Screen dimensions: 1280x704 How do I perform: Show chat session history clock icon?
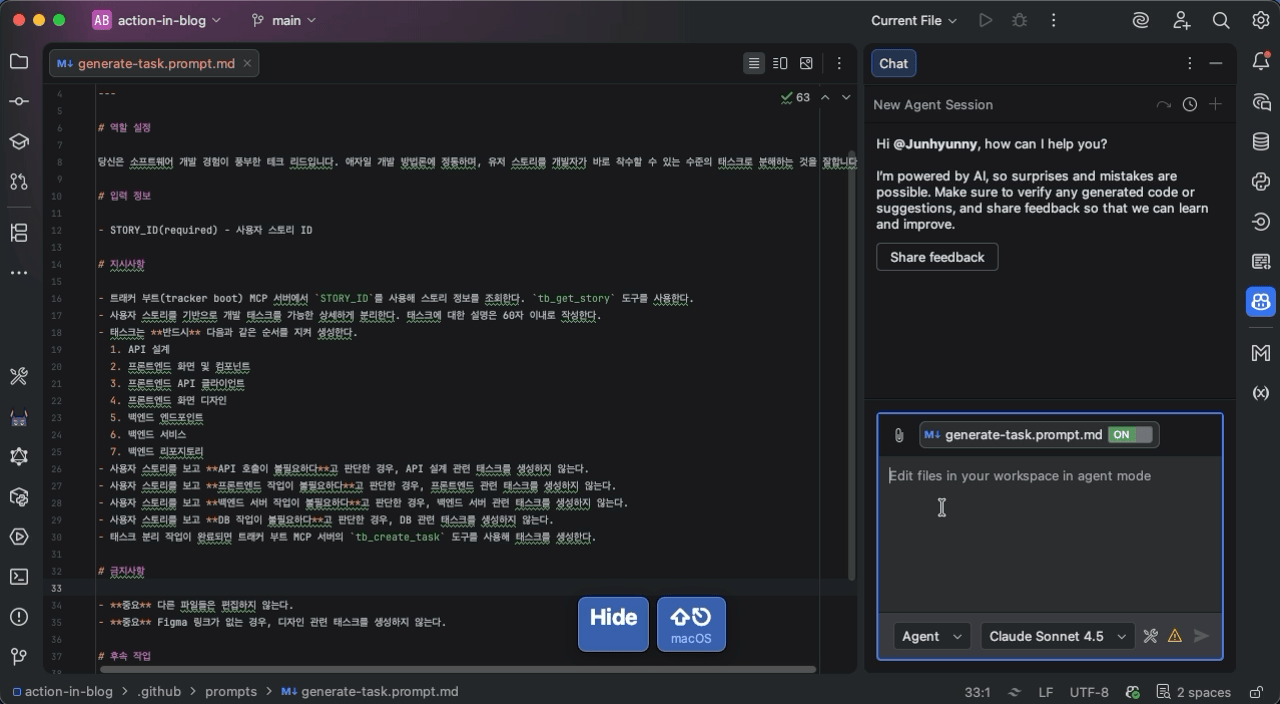[x=1189, y=104]
